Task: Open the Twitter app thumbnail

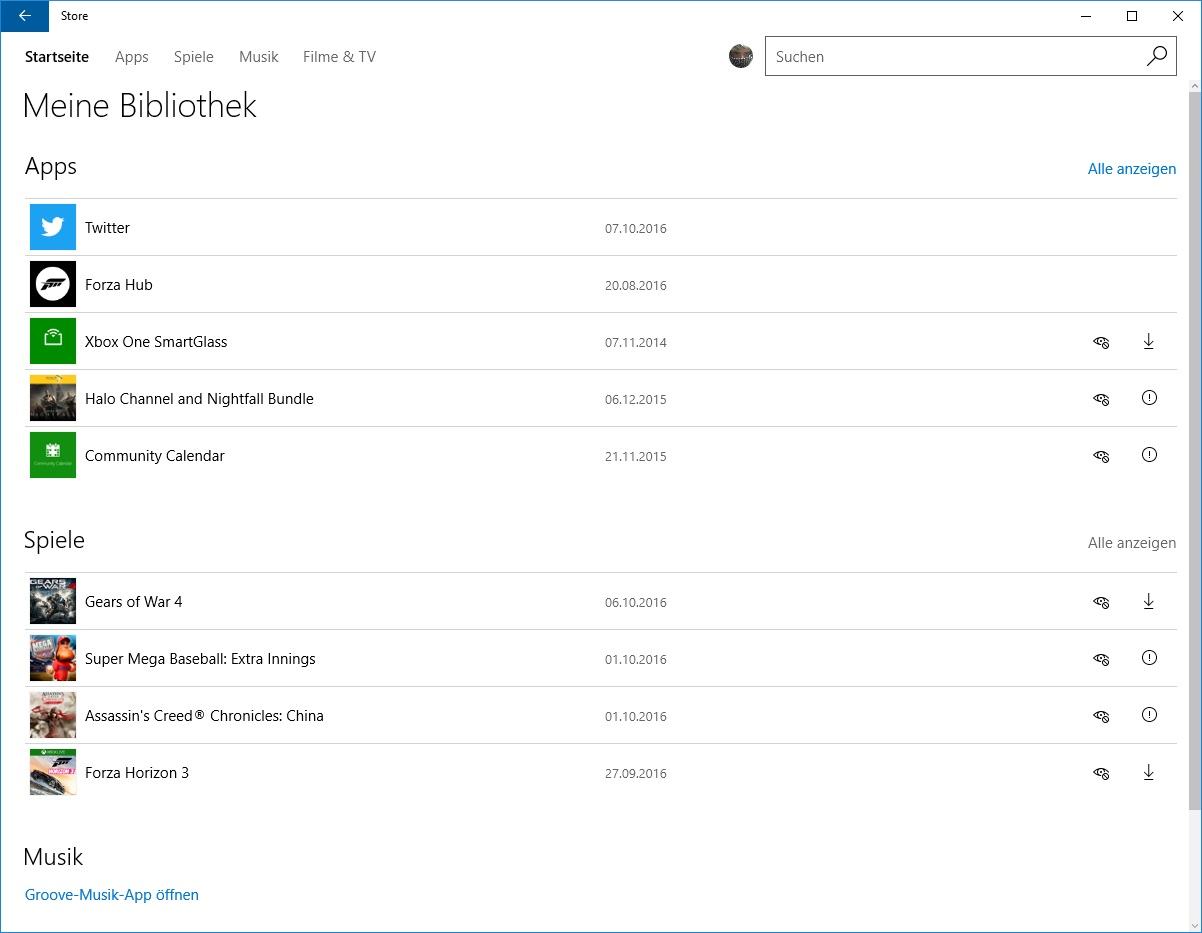Action: point(53,228)
